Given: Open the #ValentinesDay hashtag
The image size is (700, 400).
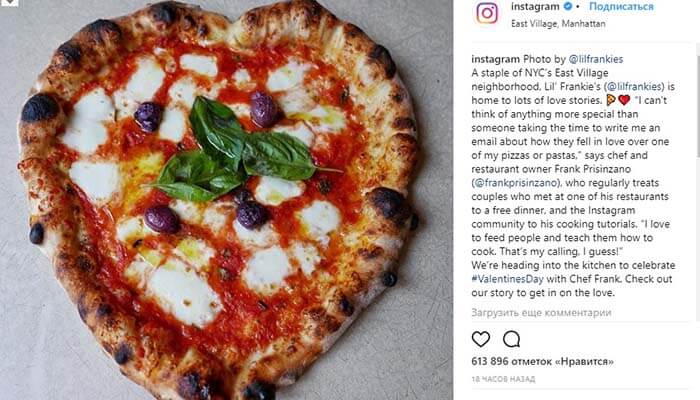Looking at the screenshot, I should tap(508, 279).
